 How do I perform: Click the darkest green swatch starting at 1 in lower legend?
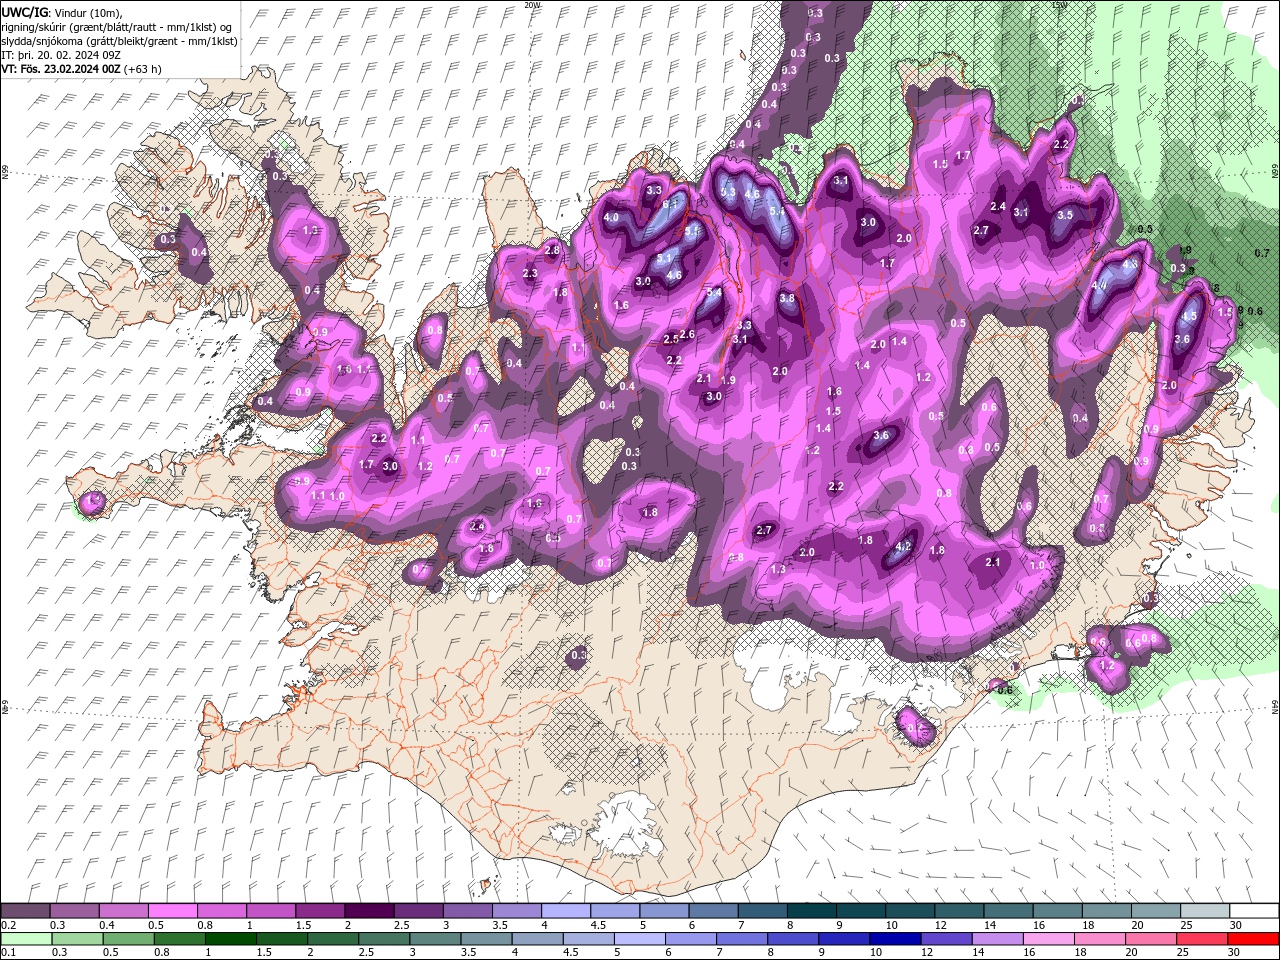pyautogui.click(x=230, y=939)
